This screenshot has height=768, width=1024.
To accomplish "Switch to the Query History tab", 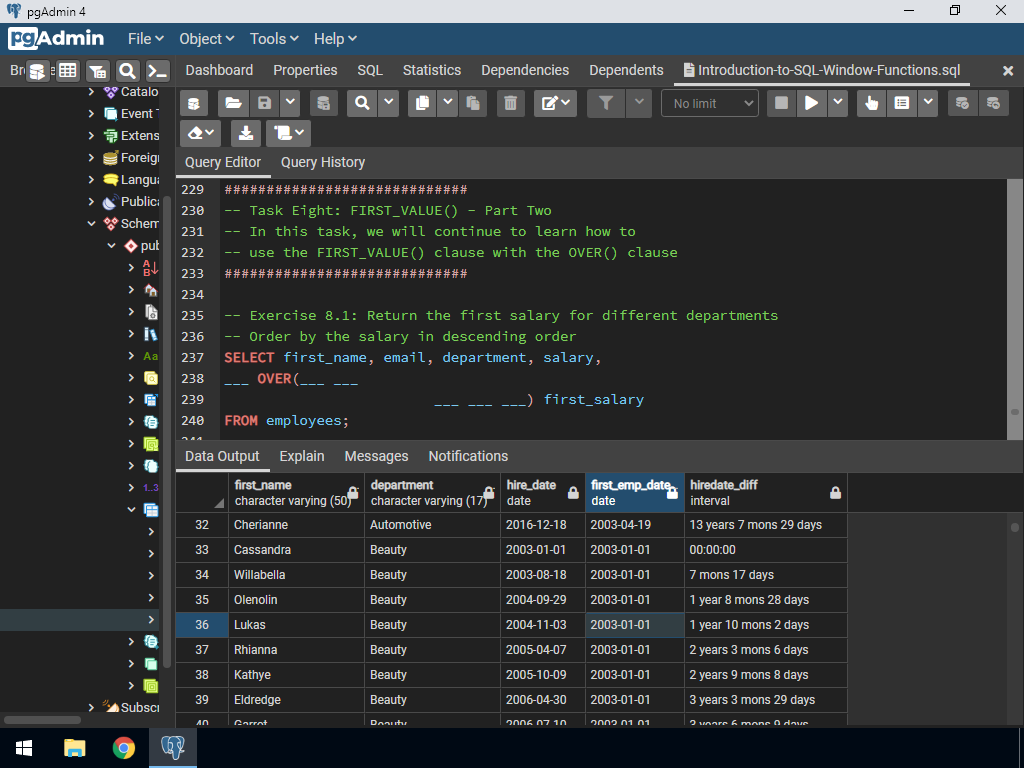I will coord(323,162).
